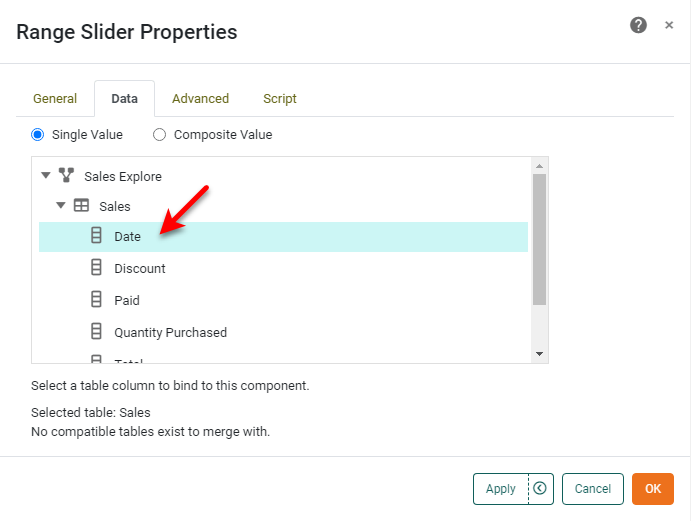
Task: Collapse the Sales Explore tree node
Action: point(45,176)
